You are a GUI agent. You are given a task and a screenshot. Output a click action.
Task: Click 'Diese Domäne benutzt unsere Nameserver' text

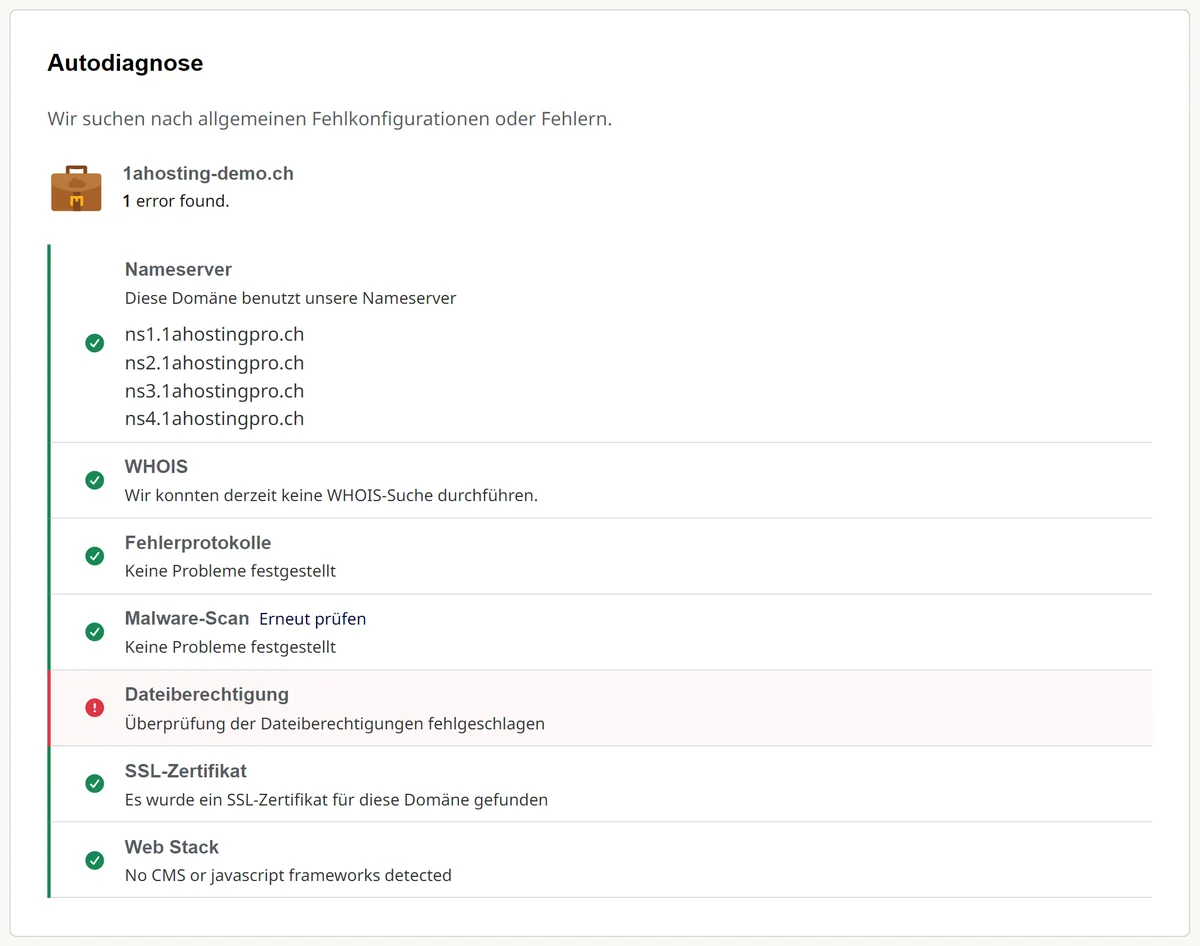click(290, 298)
